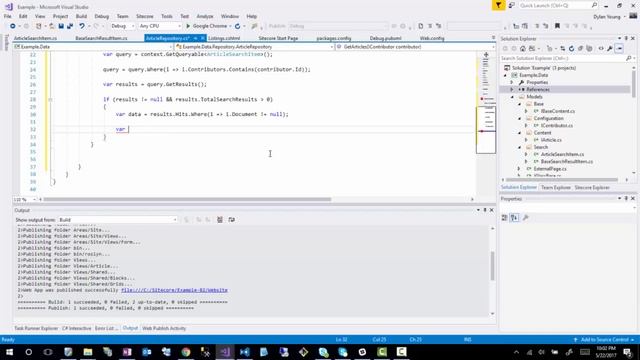The height and width of the screenshot is (360, 640).
Task: Open Outlook from the taskbar
Action: point(147,352)
